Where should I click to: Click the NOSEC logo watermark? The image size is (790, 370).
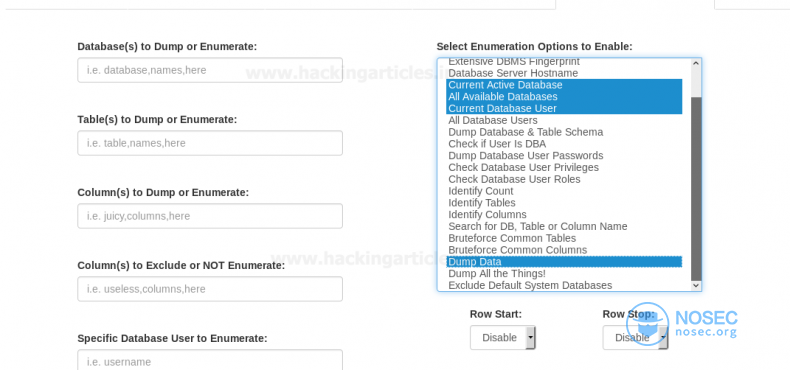682,324
